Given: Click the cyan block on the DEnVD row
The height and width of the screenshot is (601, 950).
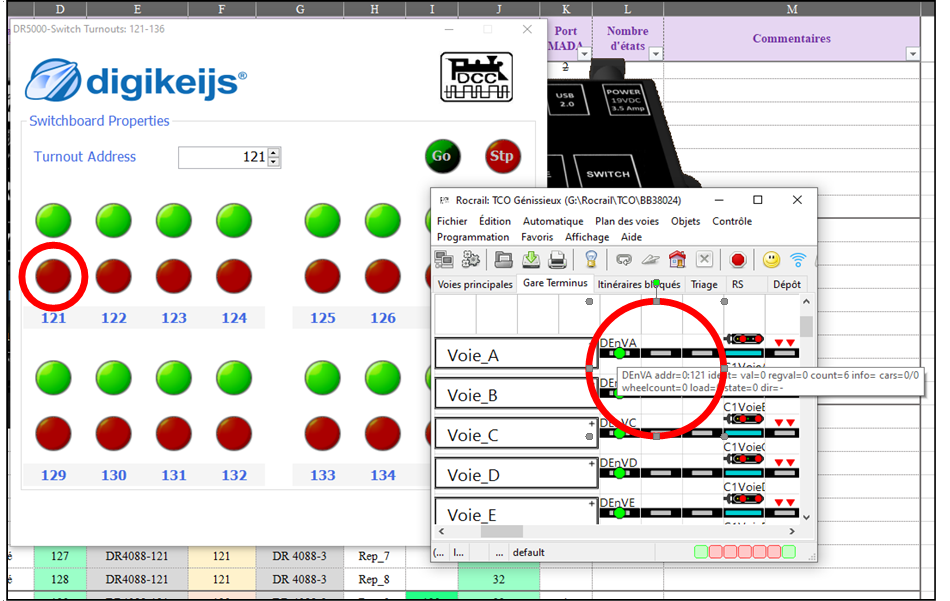Looking at the screenshot, I should (x=744, y=473).
